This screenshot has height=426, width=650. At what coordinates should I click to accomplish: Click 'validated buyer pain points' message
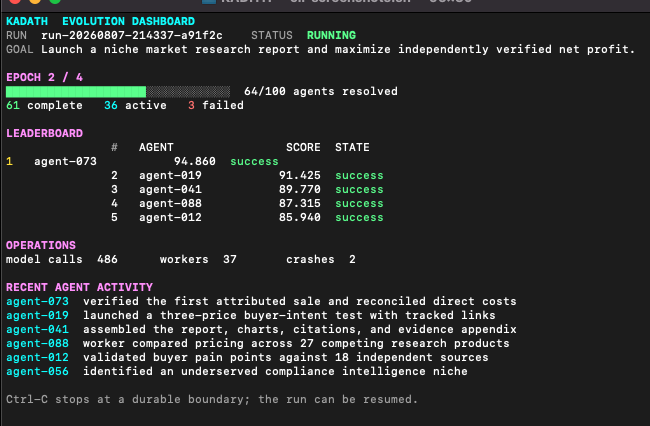point(286,358)
